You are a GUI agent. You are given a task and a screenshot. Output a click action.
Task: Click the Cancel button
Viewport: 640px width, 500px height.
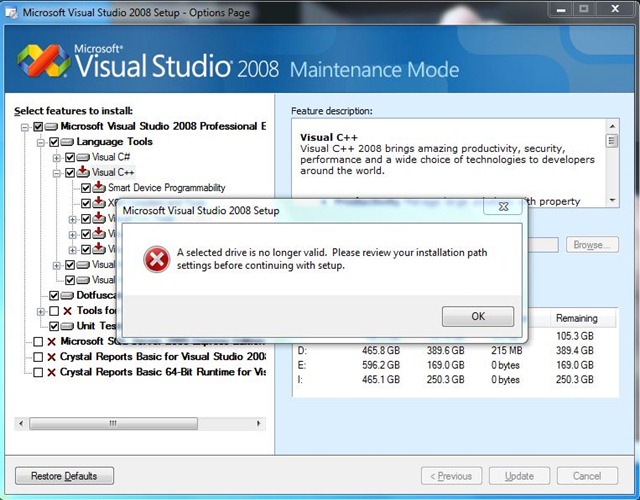[587, 476]
